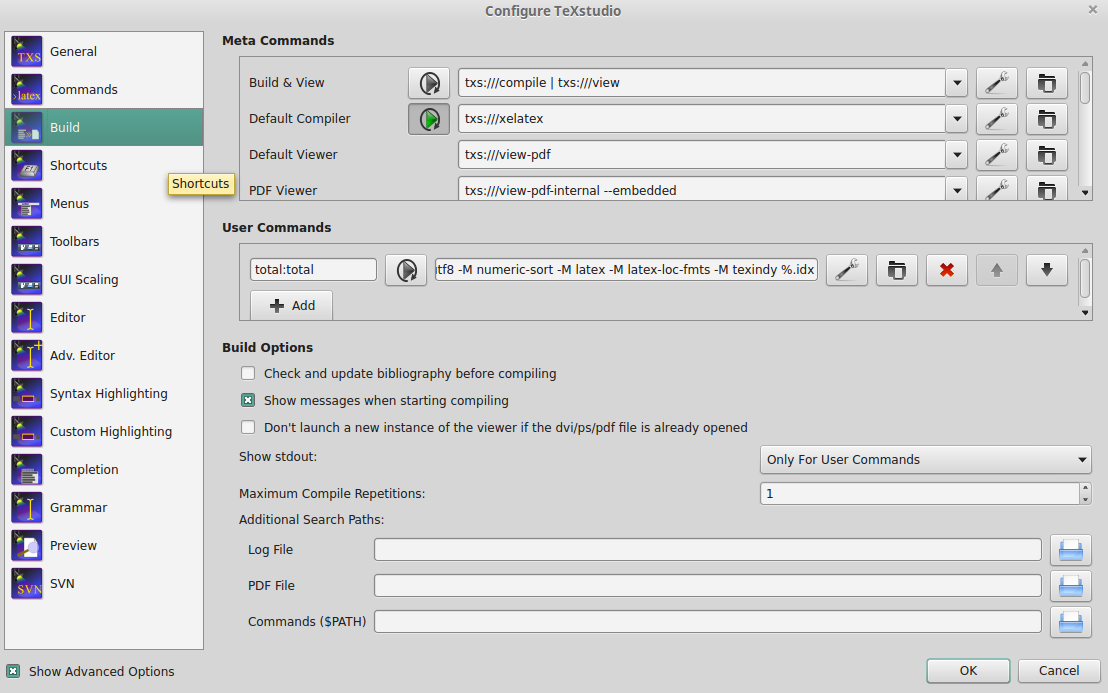
Task: Select the Build settings icon
Action: [27, 127]
